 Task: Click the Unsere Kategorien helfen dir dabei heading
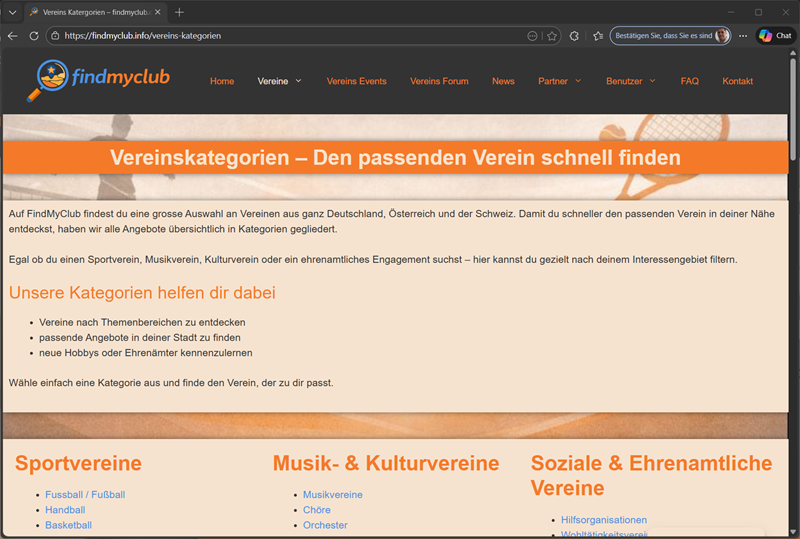(142, 293)
